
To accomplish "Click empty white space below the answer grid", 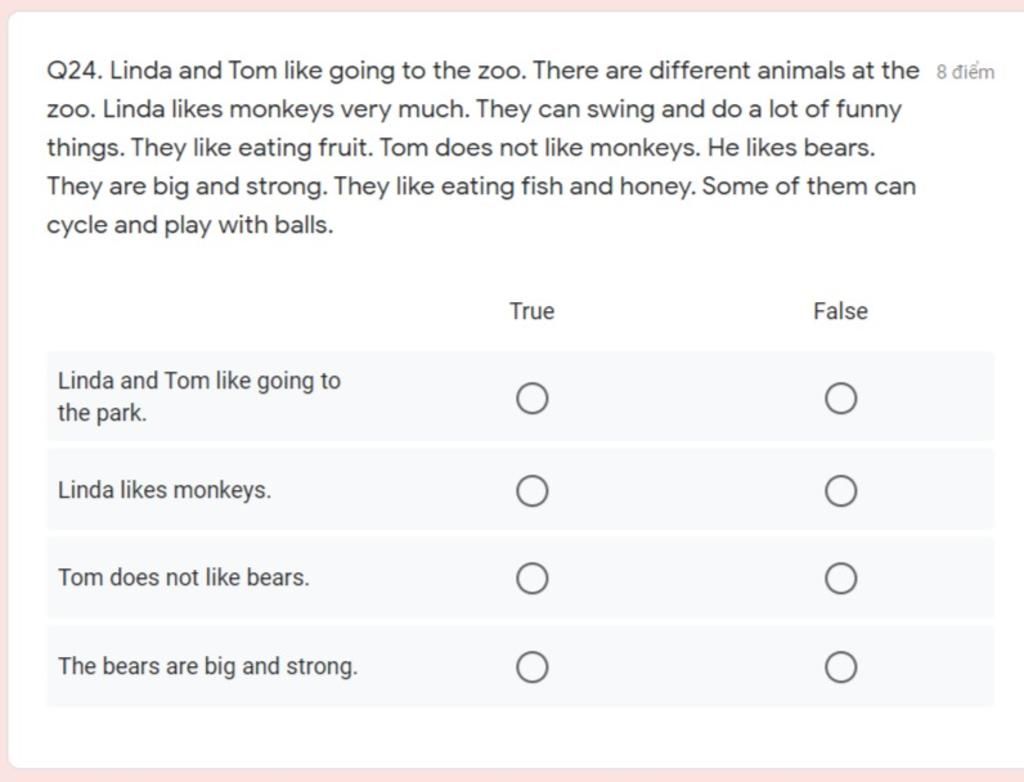I will 516,737.
